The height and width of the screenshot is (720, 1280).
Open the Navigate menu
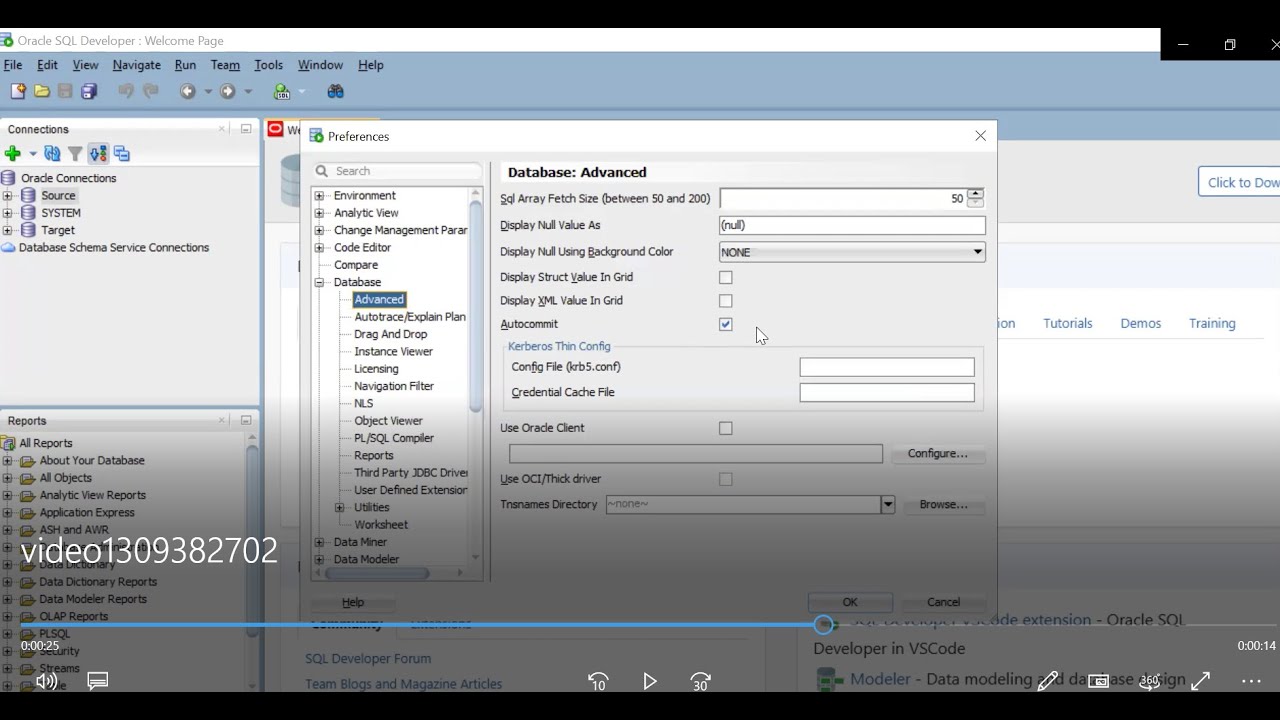click(x=136, y=65)
